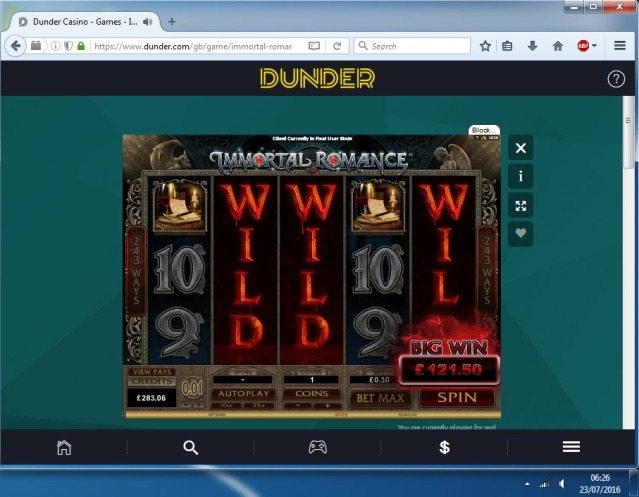Show hidden system tray icons arrow
This screenshot has height=497, width=639.
click(527, 484)
